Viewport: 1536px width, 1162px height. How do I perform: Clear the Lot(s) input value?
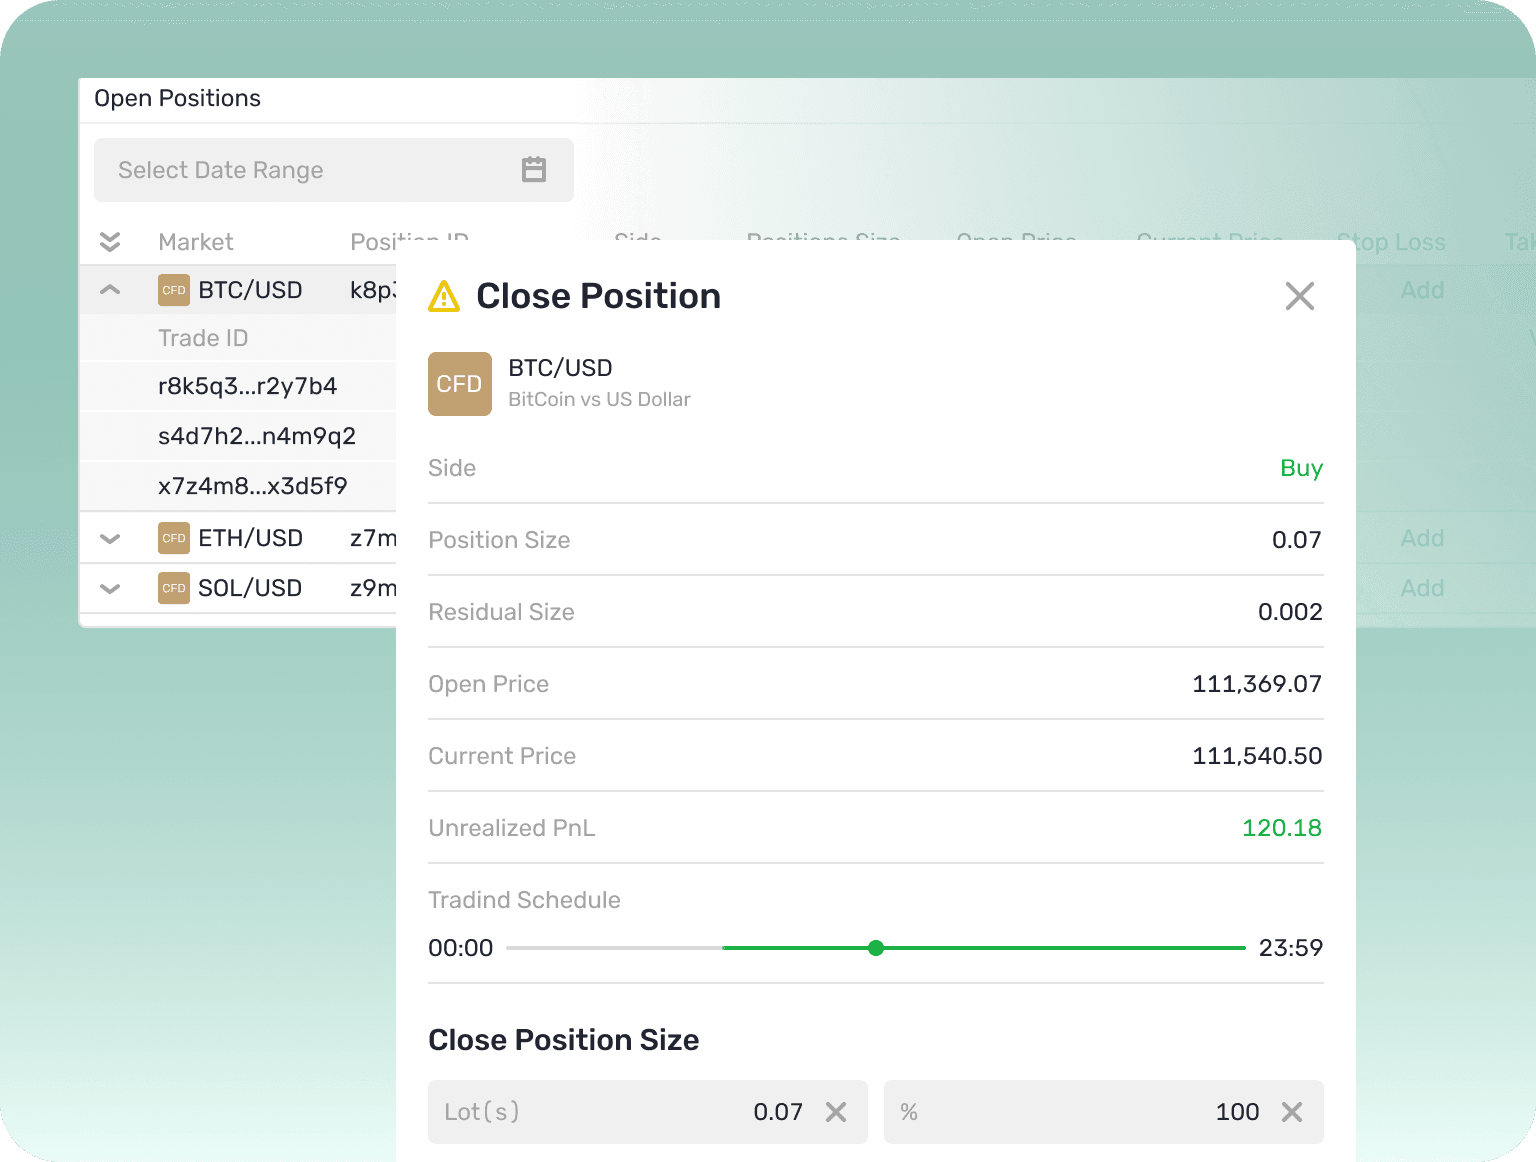[836, 1112]
